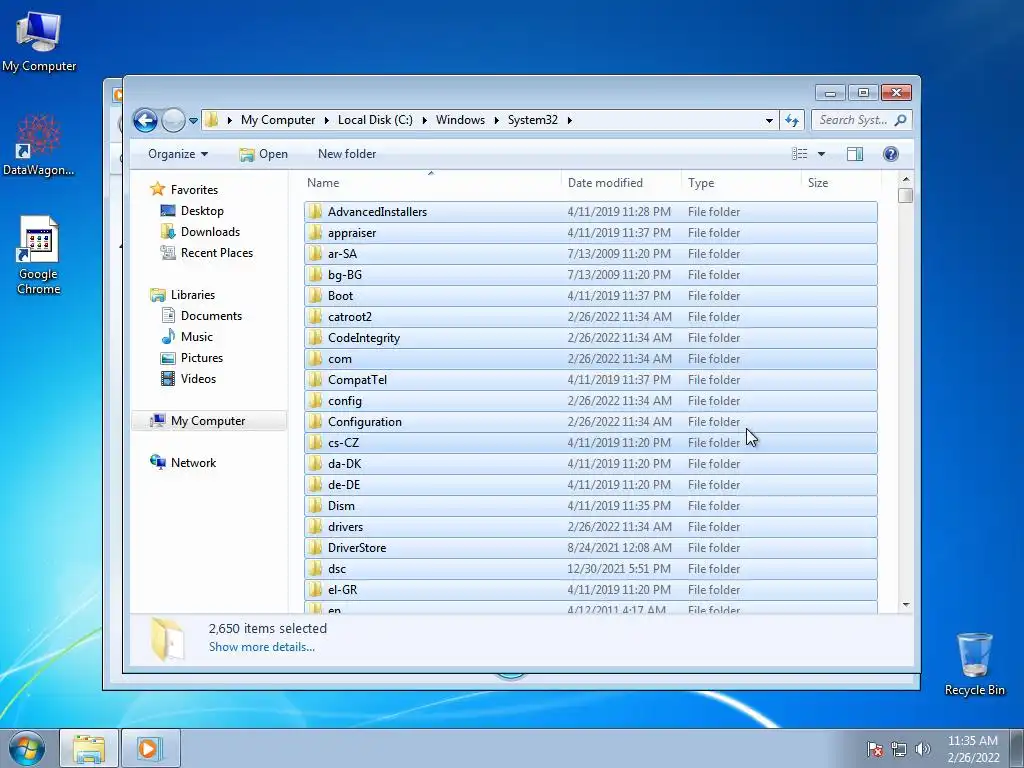
Task: Open the Videos library
Action: tap(198, 379)
